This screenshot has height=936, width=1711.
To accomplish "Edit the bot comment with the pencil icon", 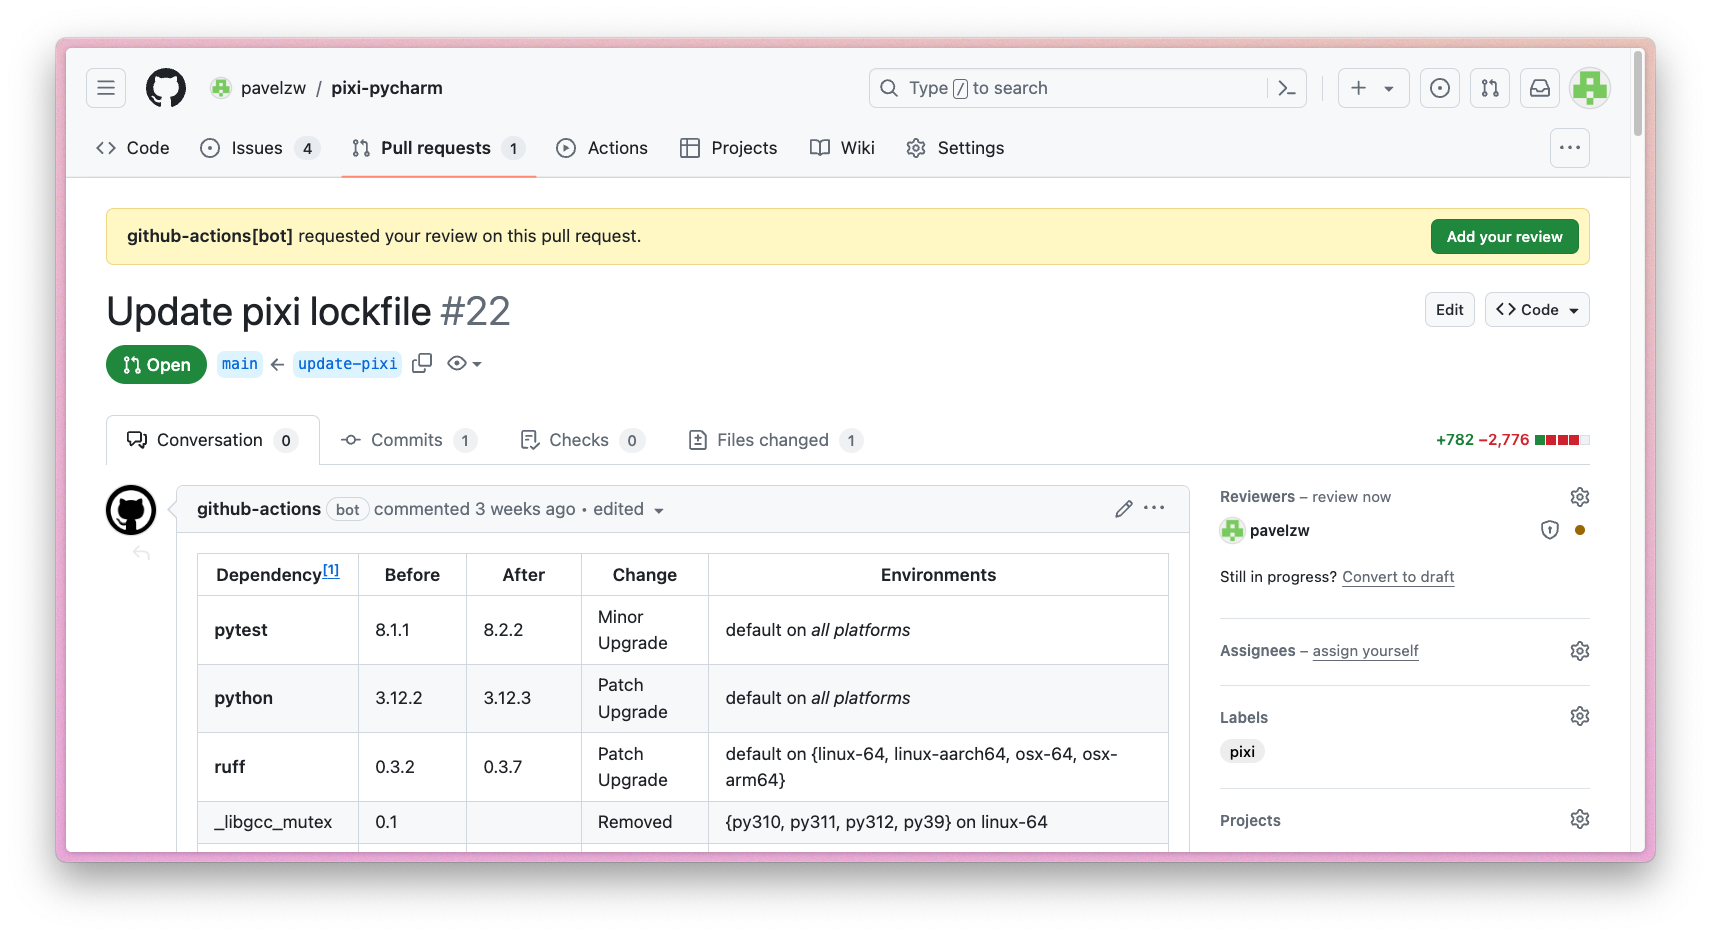I will (x=1122, y=509).
